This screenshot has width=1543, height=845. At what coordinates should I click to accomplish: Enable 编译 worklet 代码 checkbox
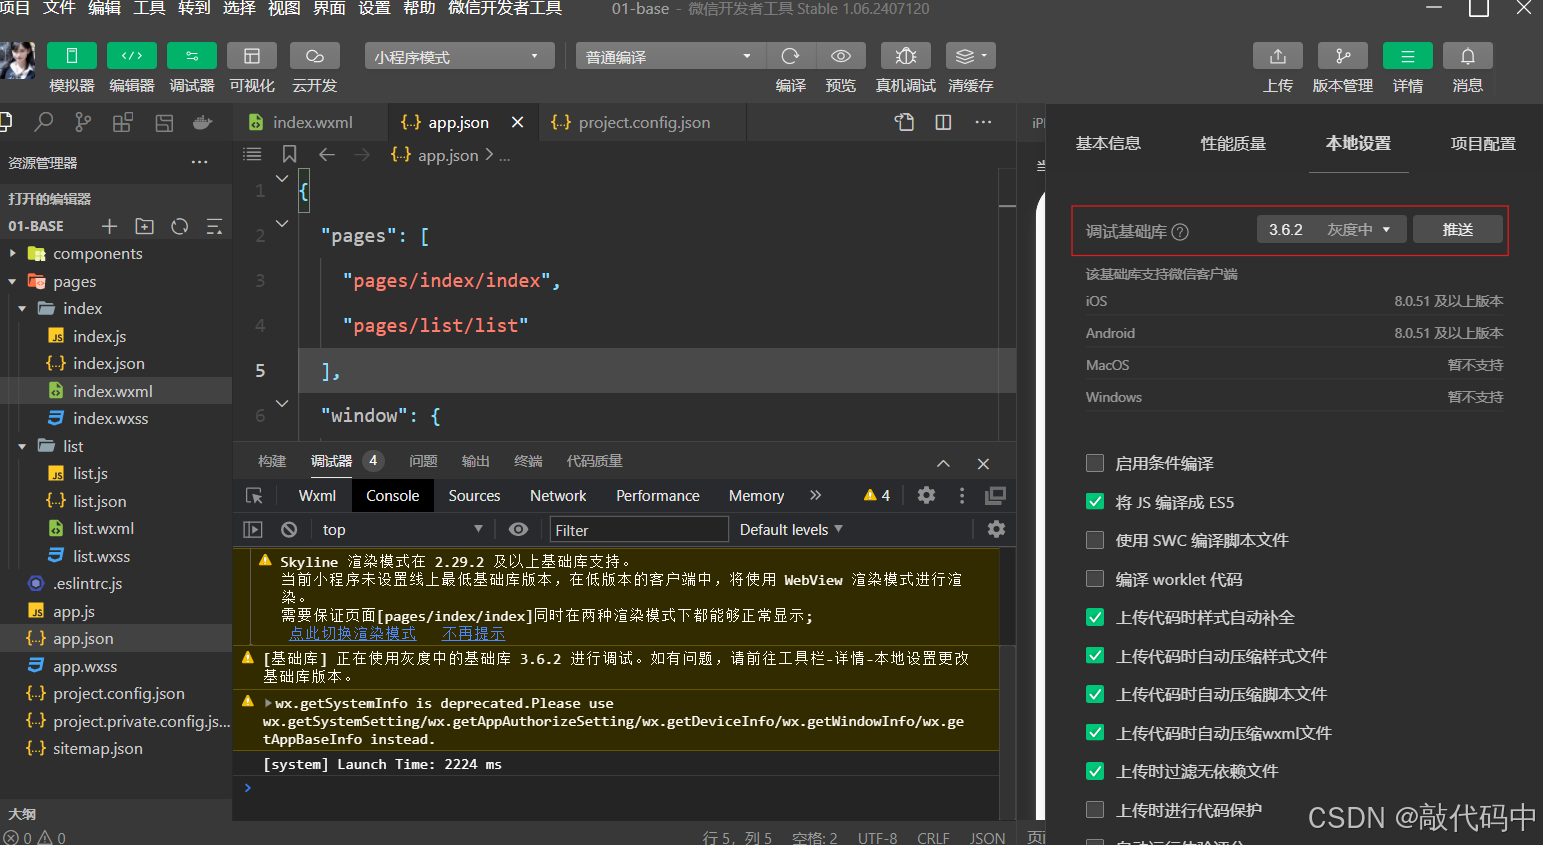click(1095, 579)
